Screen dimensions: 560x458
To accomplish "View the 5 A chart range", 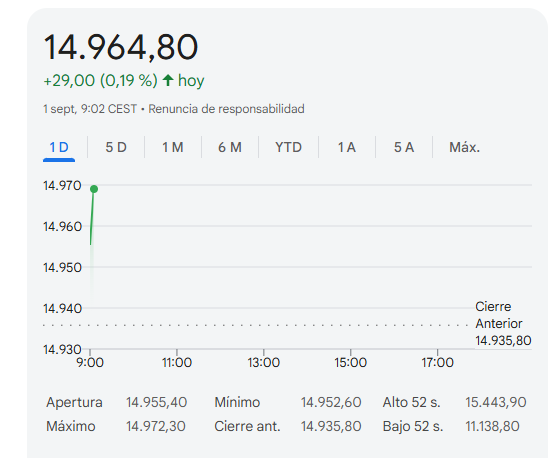I will pos(404,147).
